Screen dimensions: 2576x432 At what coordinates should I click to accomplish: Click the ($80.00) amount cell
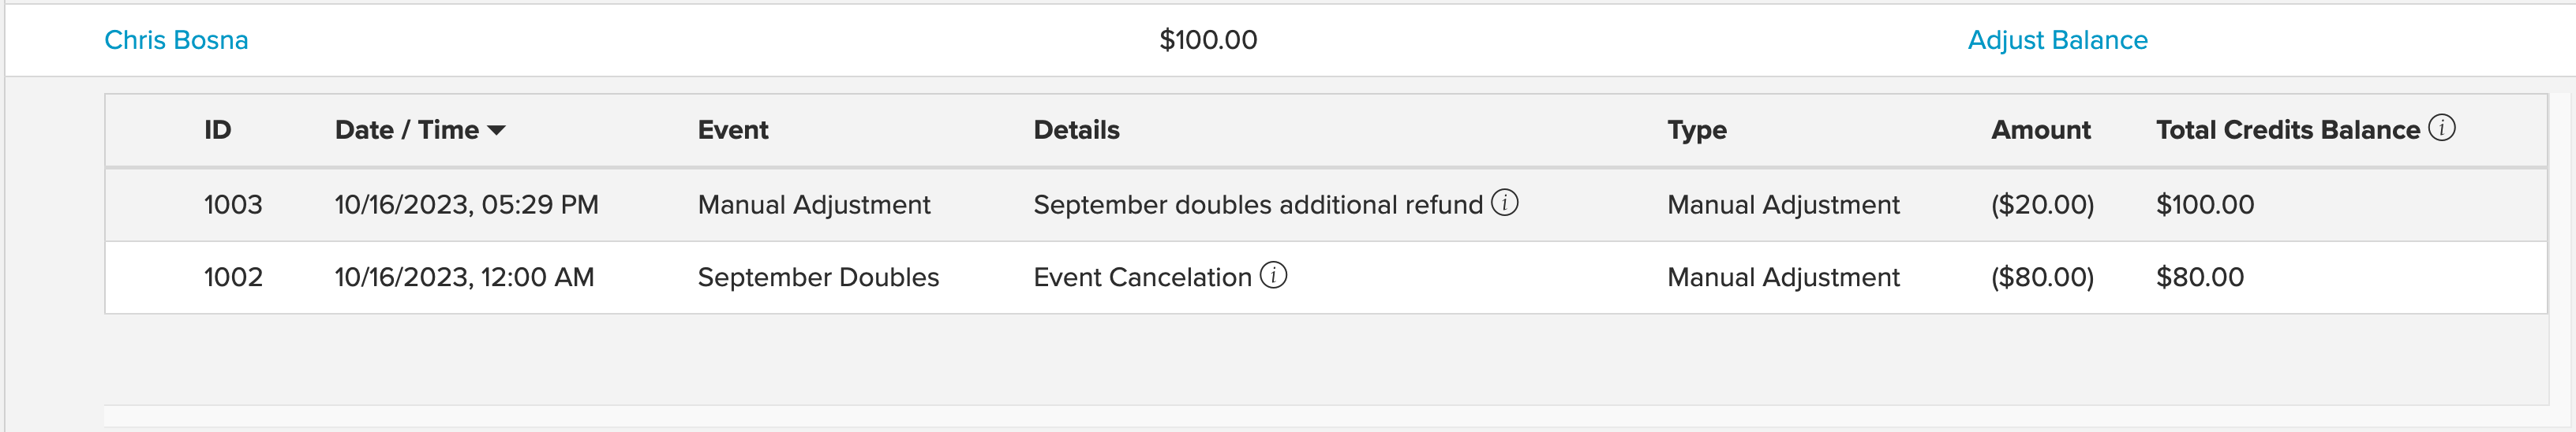2042,277
